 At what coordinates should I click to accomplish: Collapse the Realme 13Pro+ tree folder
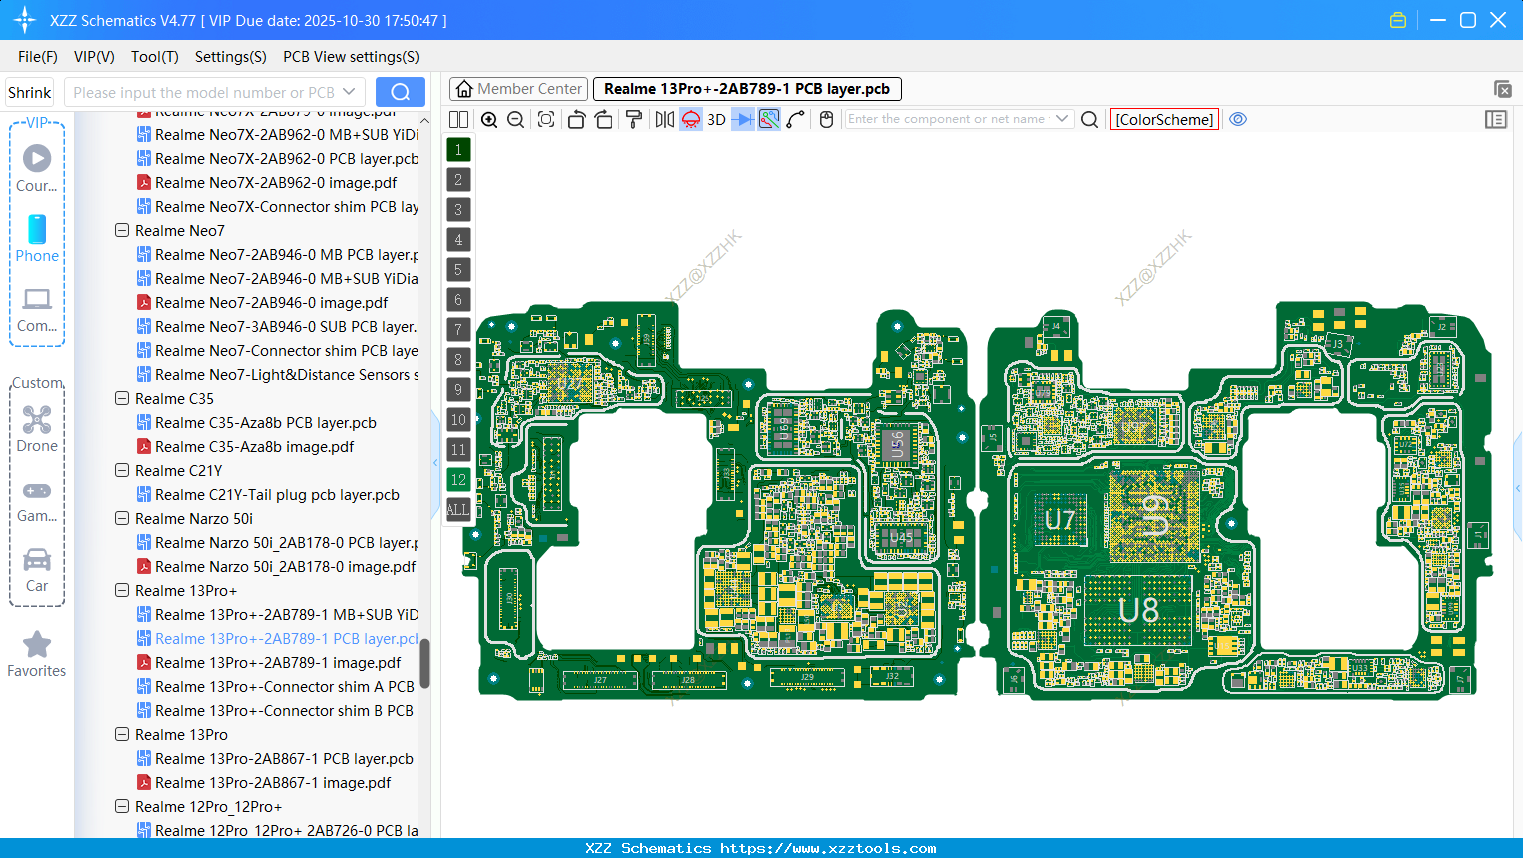122,591
